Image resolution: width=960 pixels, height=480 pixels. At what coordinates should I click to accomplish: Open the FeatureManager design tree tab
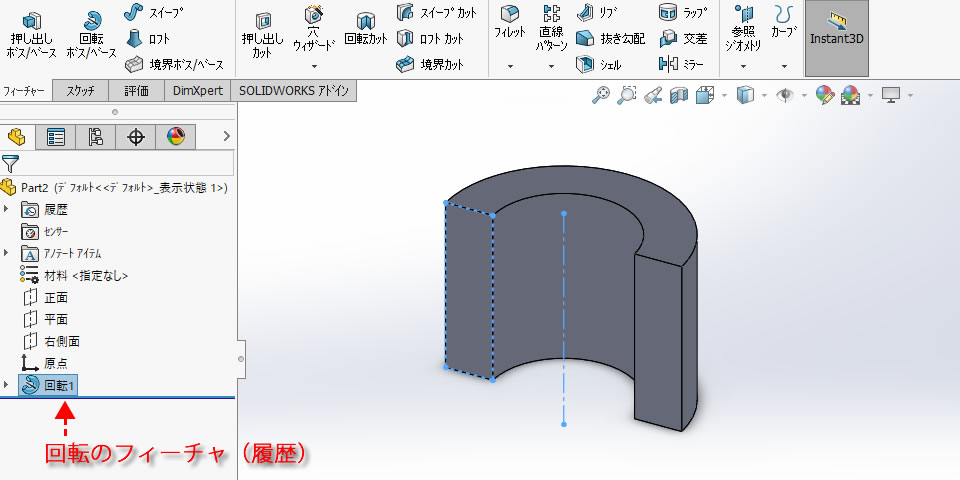click(x=17, y=137)
